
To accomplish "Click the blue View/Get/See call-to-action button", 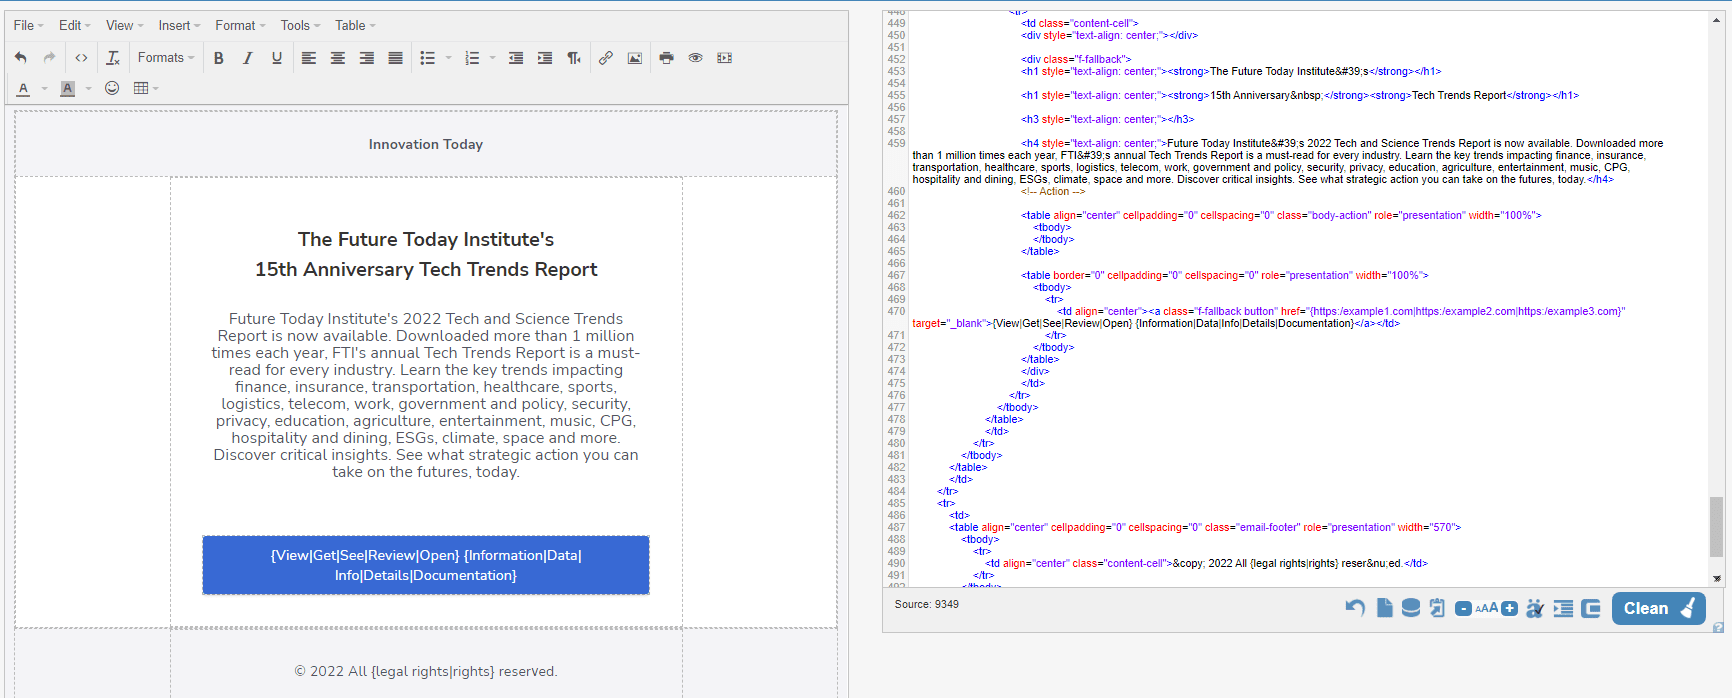I will (x=426, y=565).
